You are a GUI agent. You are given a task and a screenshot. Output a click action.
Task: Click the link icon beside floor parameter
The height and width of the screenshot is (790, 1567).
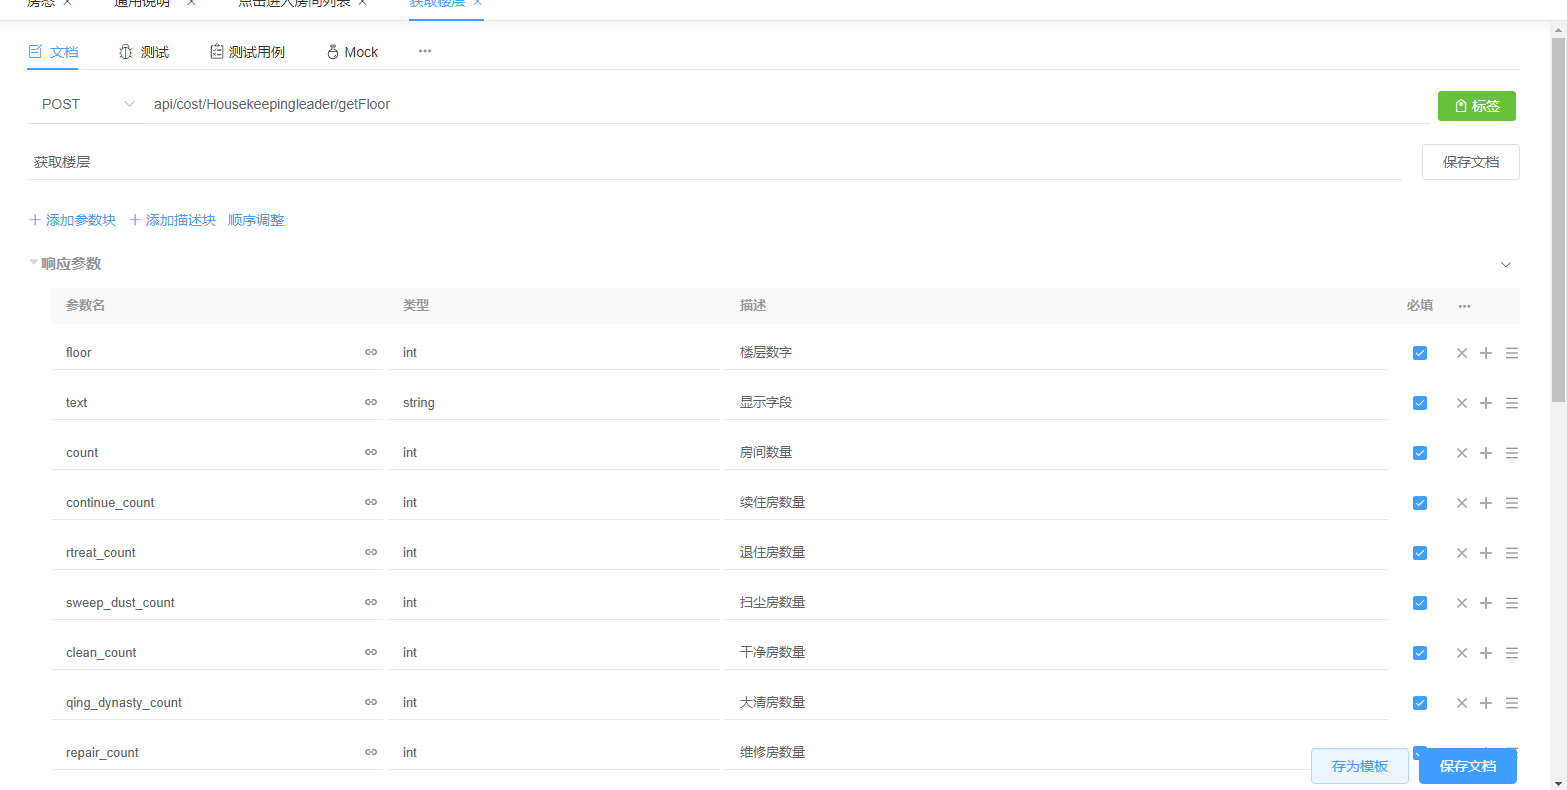pyautogui.click(x=371, y=352)
